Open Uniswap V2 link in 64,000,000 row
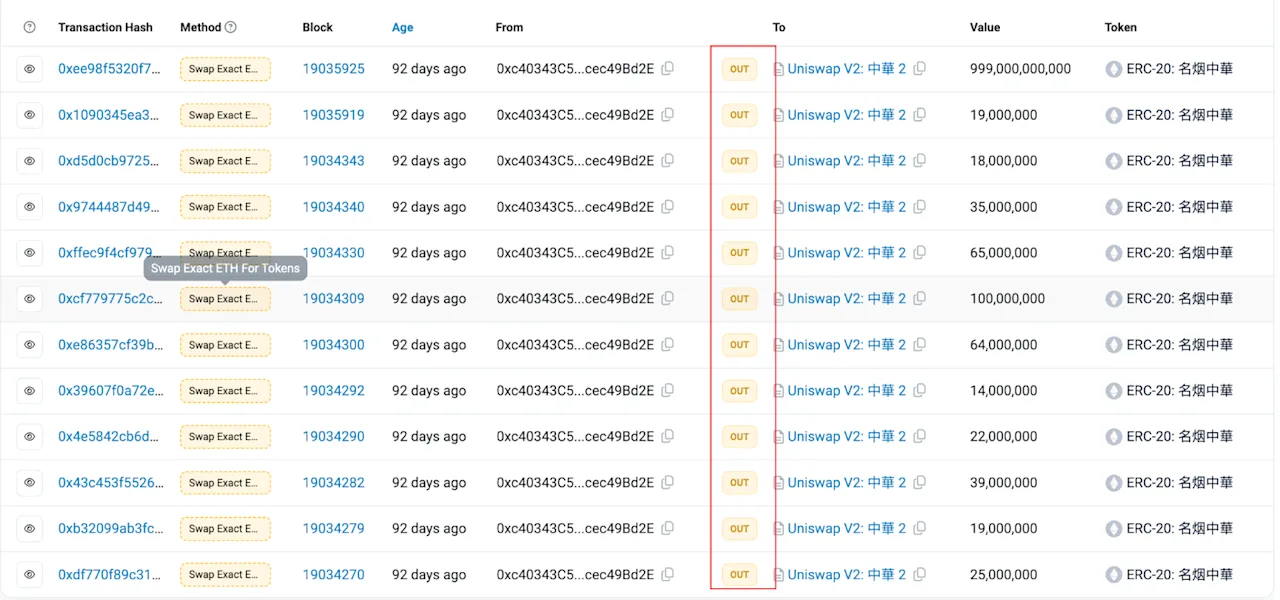Image resolution: width=1280 pixels, height=600 pixels. (846, 345)
